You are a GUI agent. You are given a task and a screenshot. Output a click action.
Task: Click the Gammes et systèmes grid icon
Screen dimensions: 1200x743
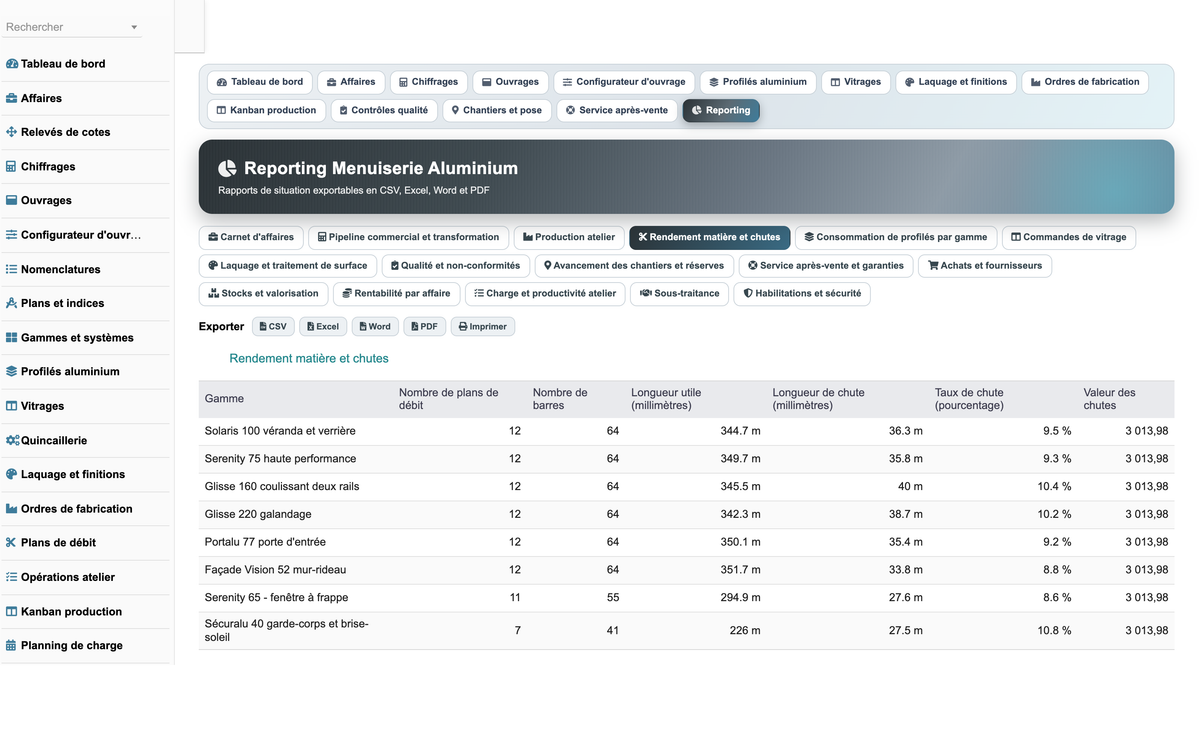pos(12,337)
